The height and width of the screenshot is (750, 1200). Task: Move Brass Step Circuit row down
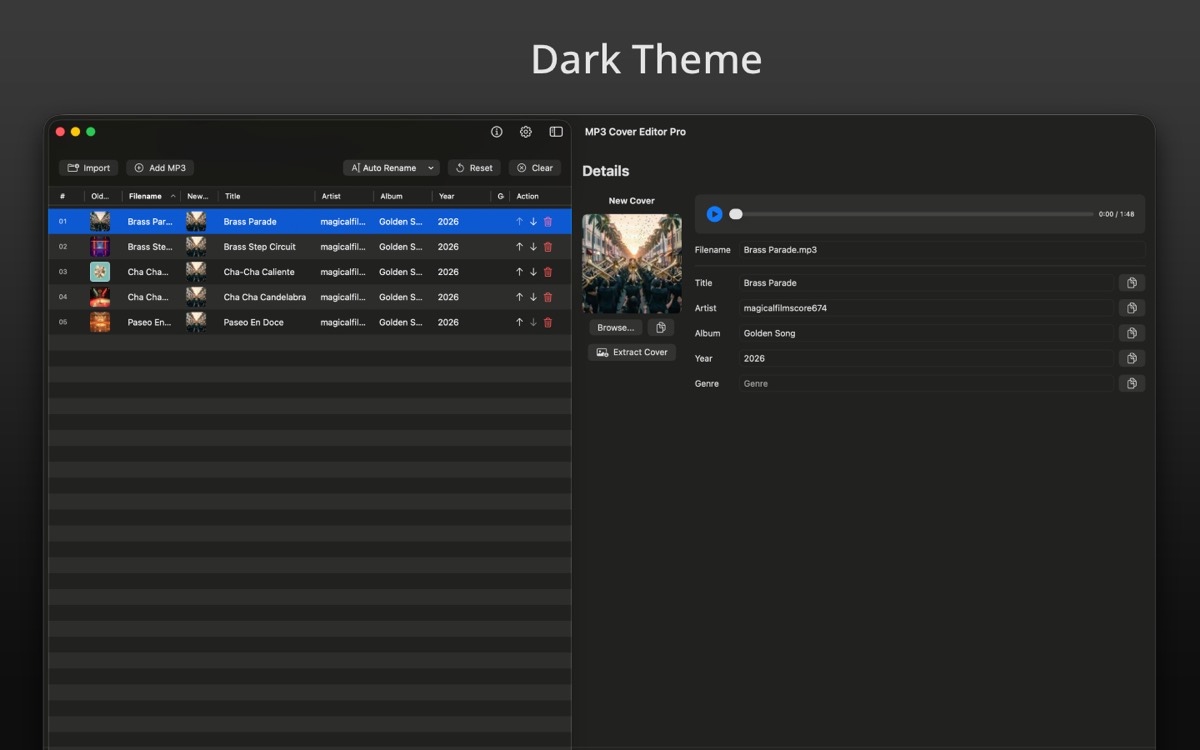[533, 247]
